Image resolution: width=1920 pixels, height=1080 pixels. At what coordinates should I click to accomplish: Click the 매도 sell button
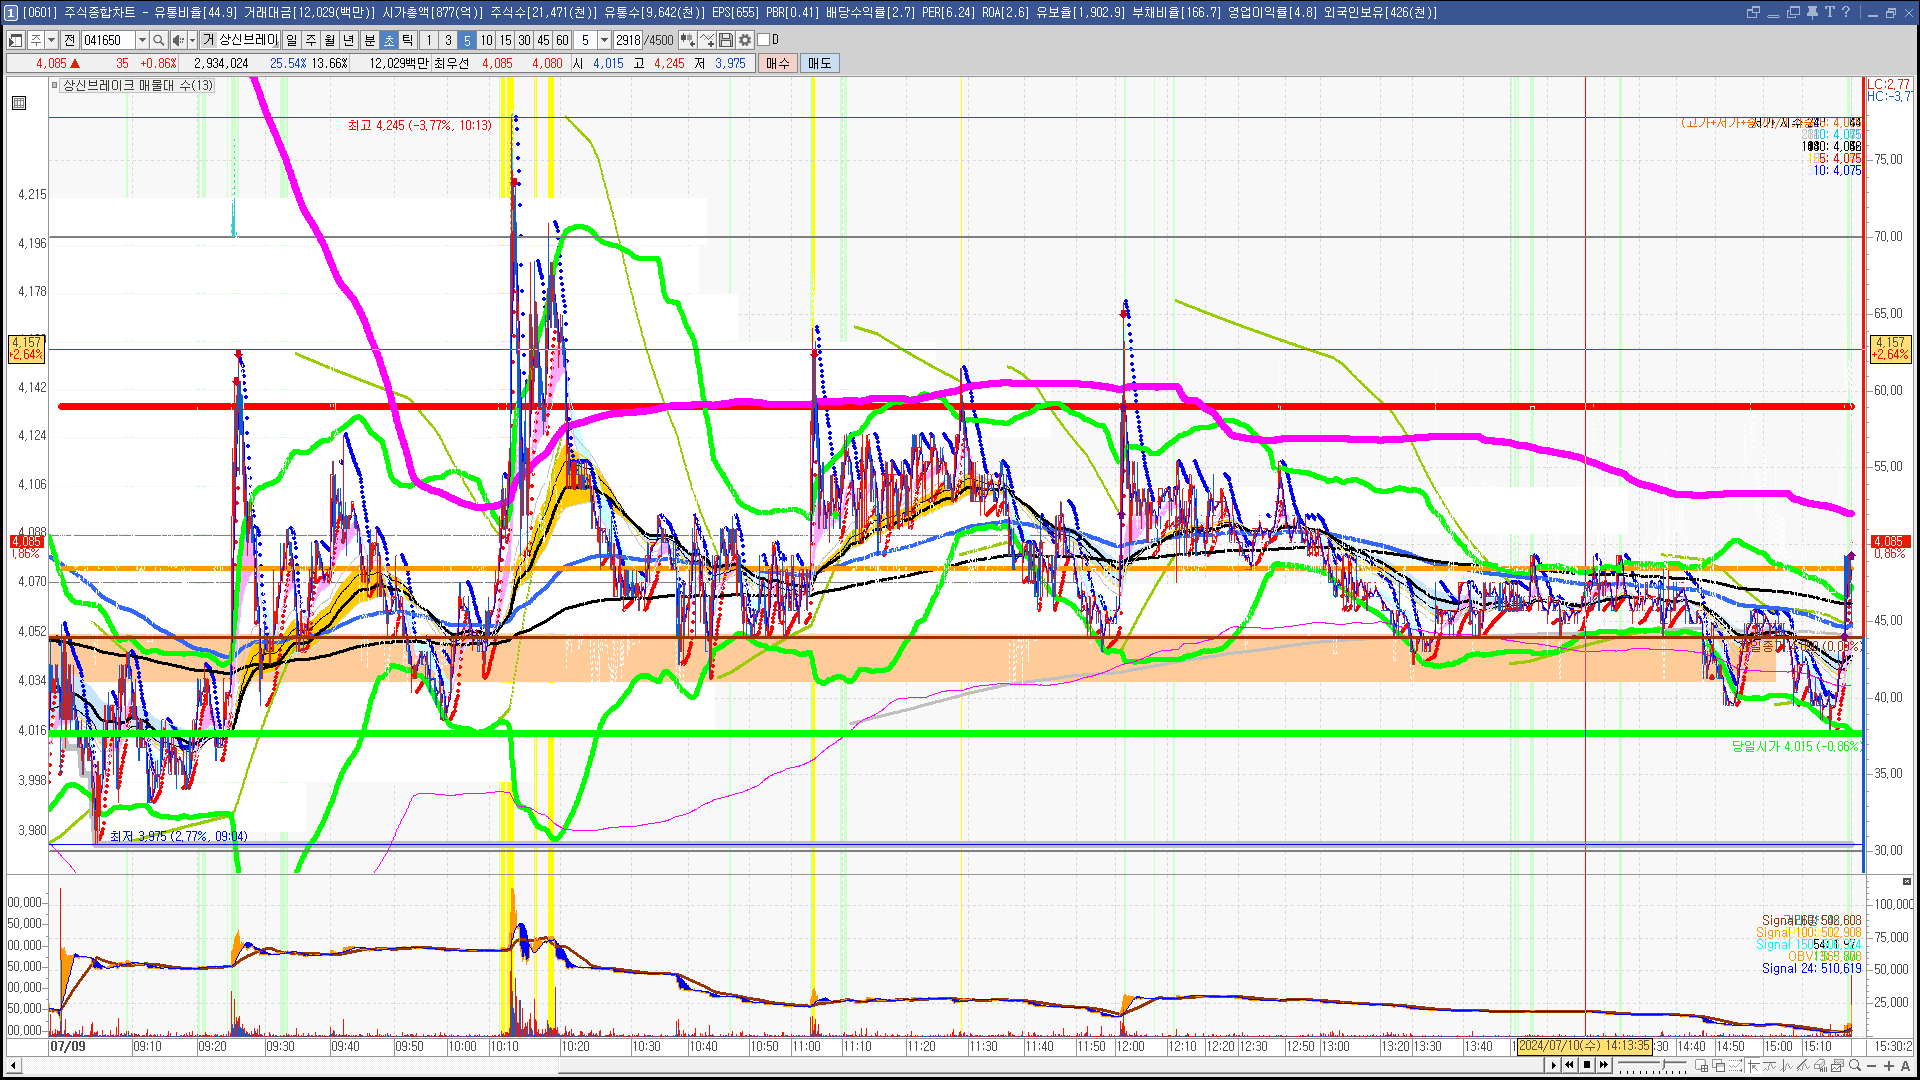[x=820, y=63]
